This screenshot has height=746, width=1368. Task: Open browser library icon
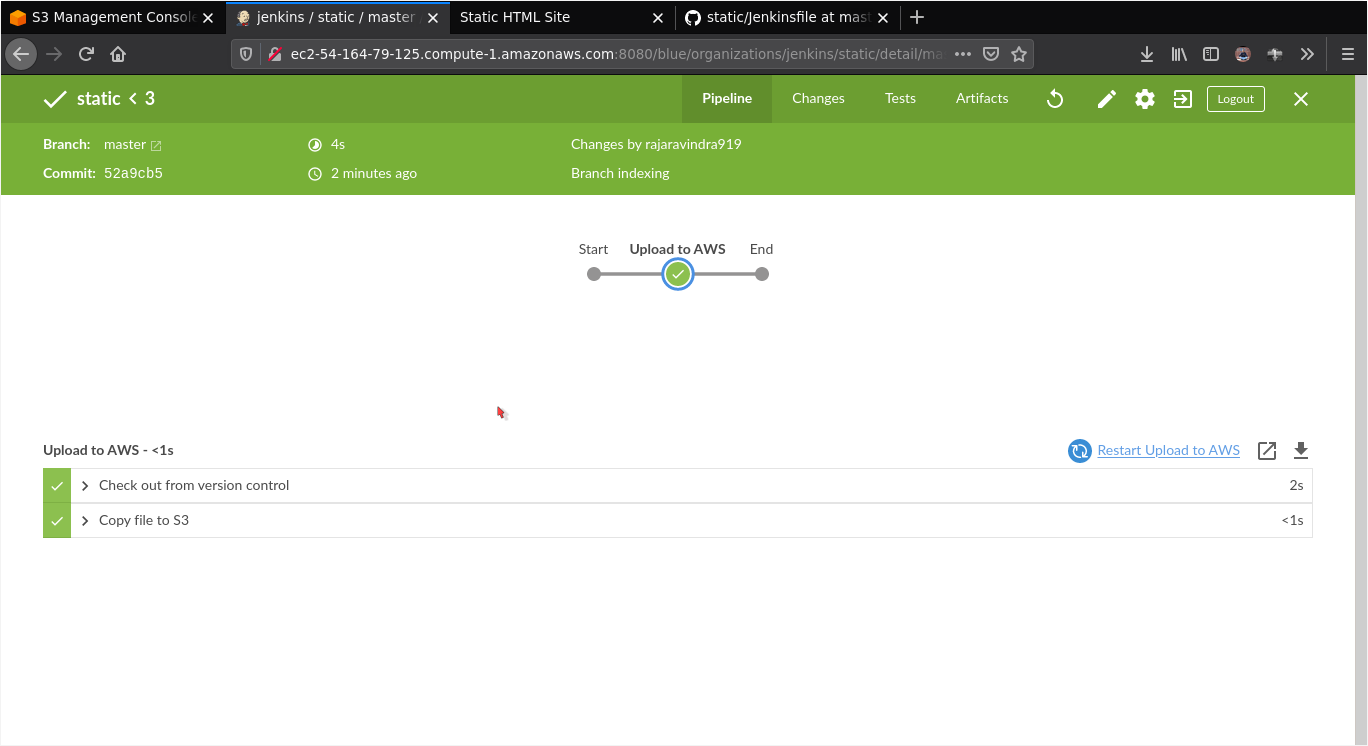[1180, 54]
